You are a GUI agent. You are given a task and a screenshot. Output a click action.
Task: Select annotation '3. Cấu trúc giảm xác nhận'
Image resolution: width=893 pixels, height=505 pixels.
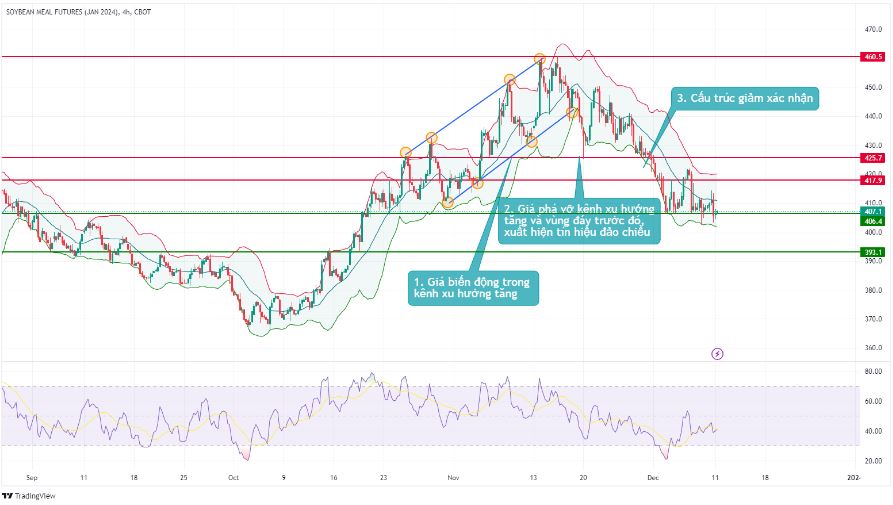pos(746,98)
